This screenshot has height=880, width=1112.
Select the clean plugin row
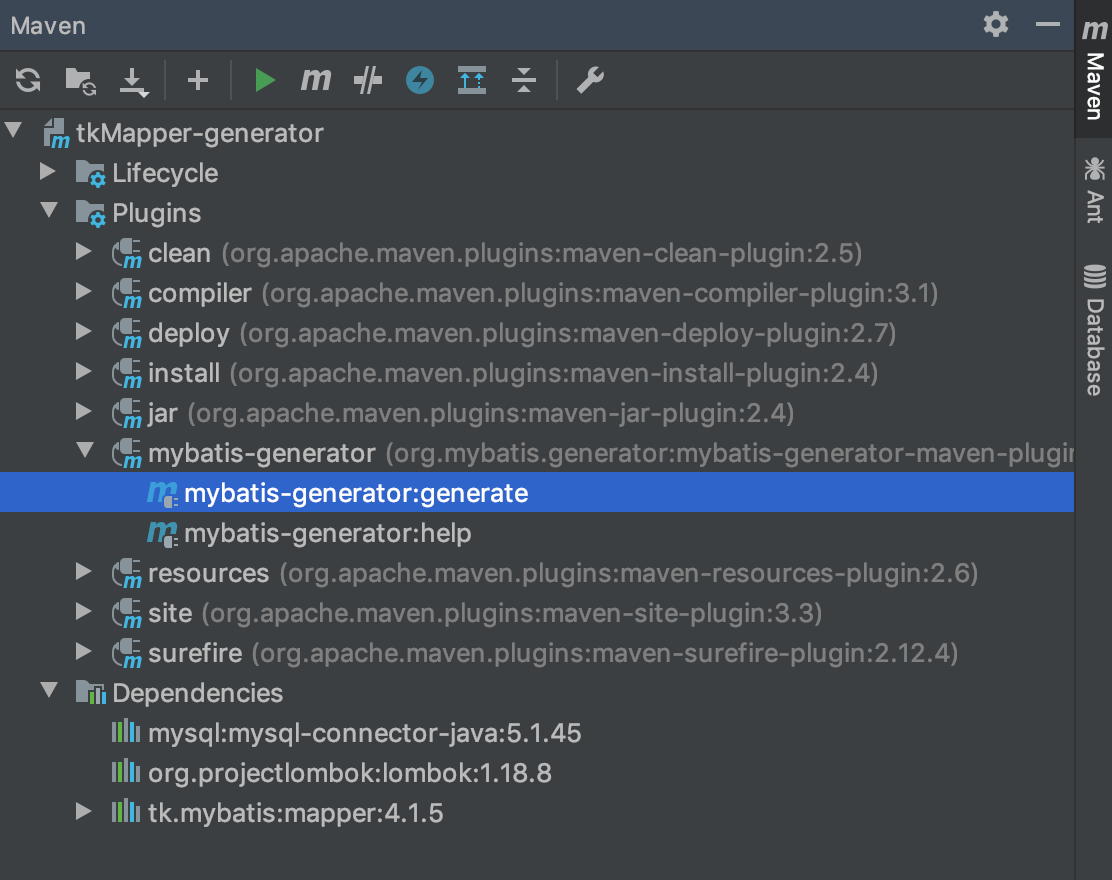537,253
